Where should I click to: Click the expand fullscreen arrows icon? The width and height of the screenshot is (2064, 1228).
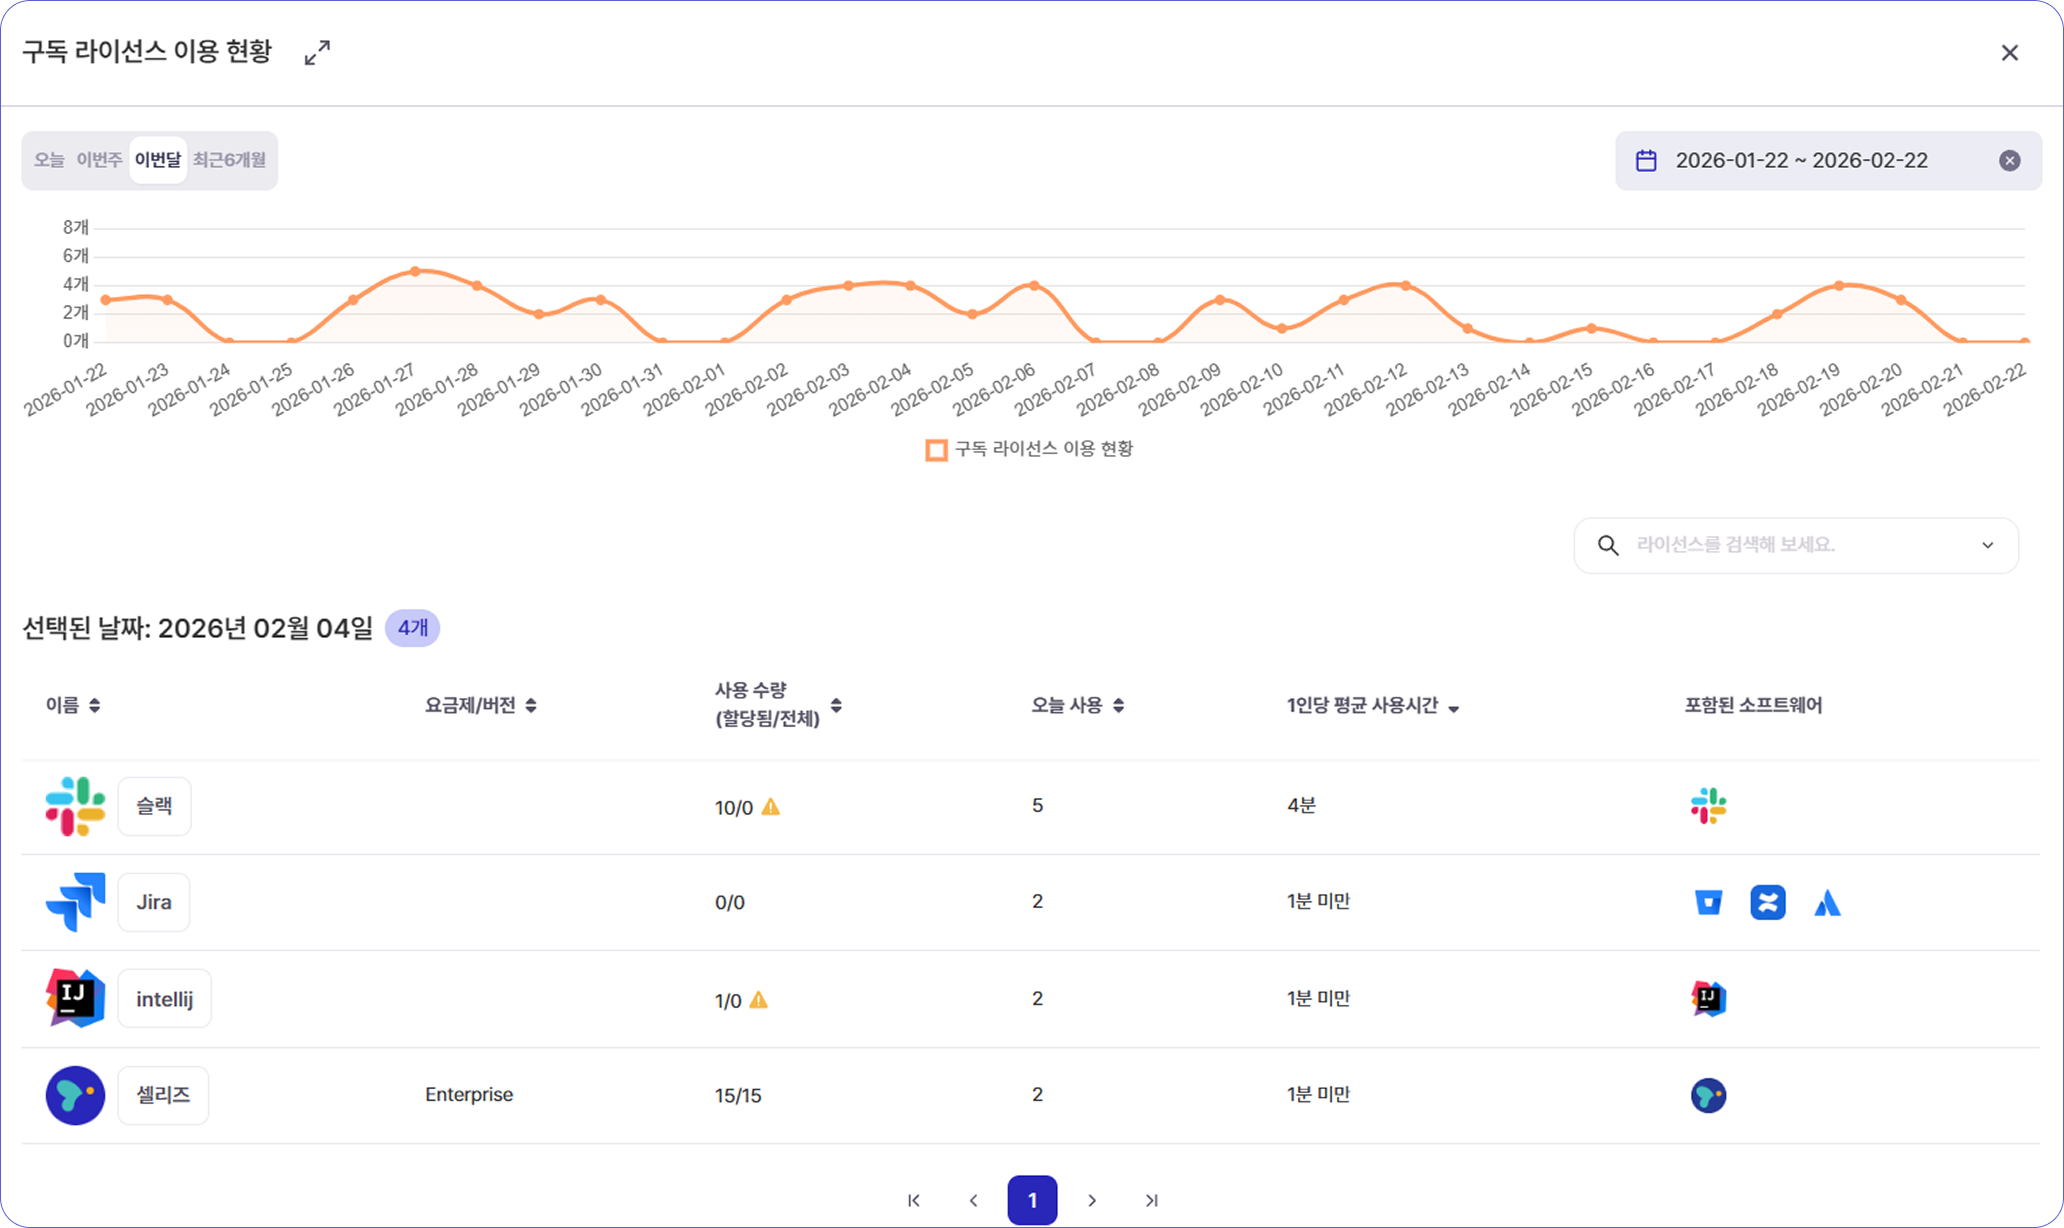317,53
